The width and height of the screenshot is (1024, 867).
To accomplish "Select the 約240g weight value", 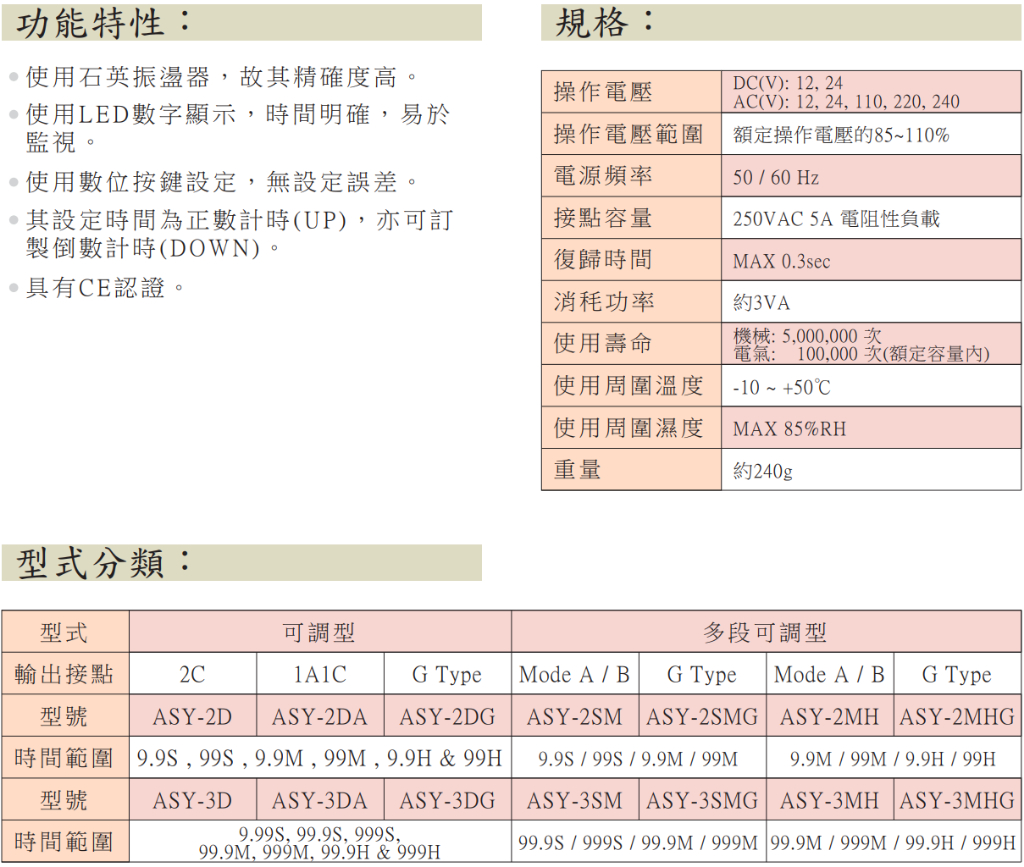I will click(762, 471).
